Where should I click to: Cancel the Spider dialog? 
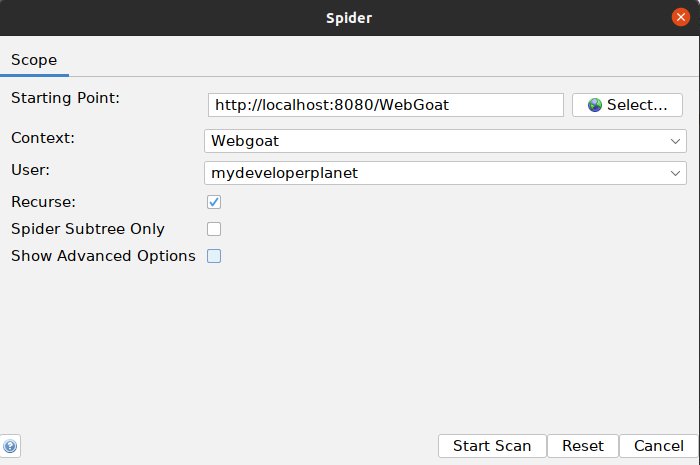659,446
